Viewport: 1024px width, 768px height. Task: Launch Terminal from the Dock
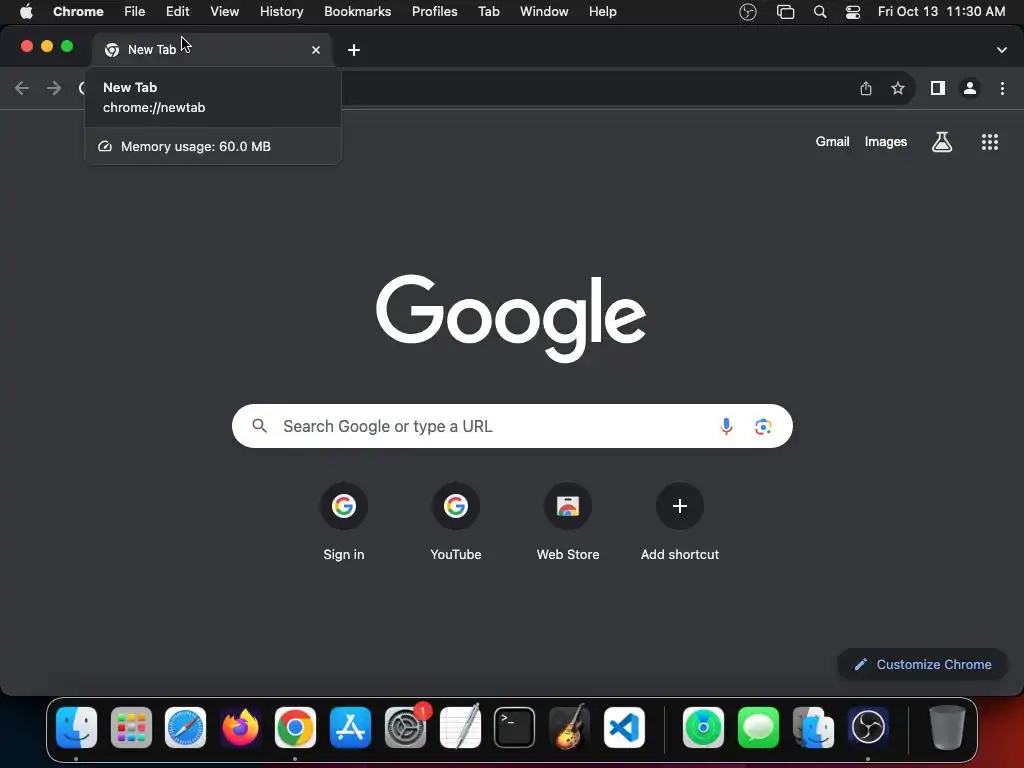point(514,728)
